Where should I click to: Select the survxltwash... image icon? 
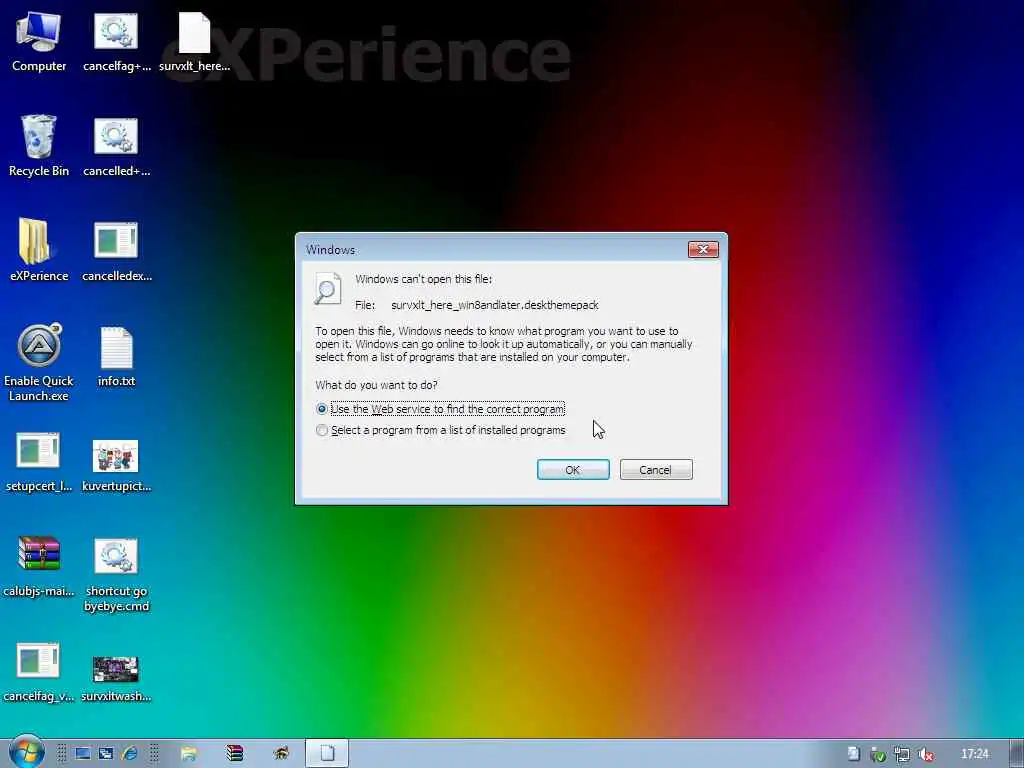pyautogui.click(x=116, y=678)
